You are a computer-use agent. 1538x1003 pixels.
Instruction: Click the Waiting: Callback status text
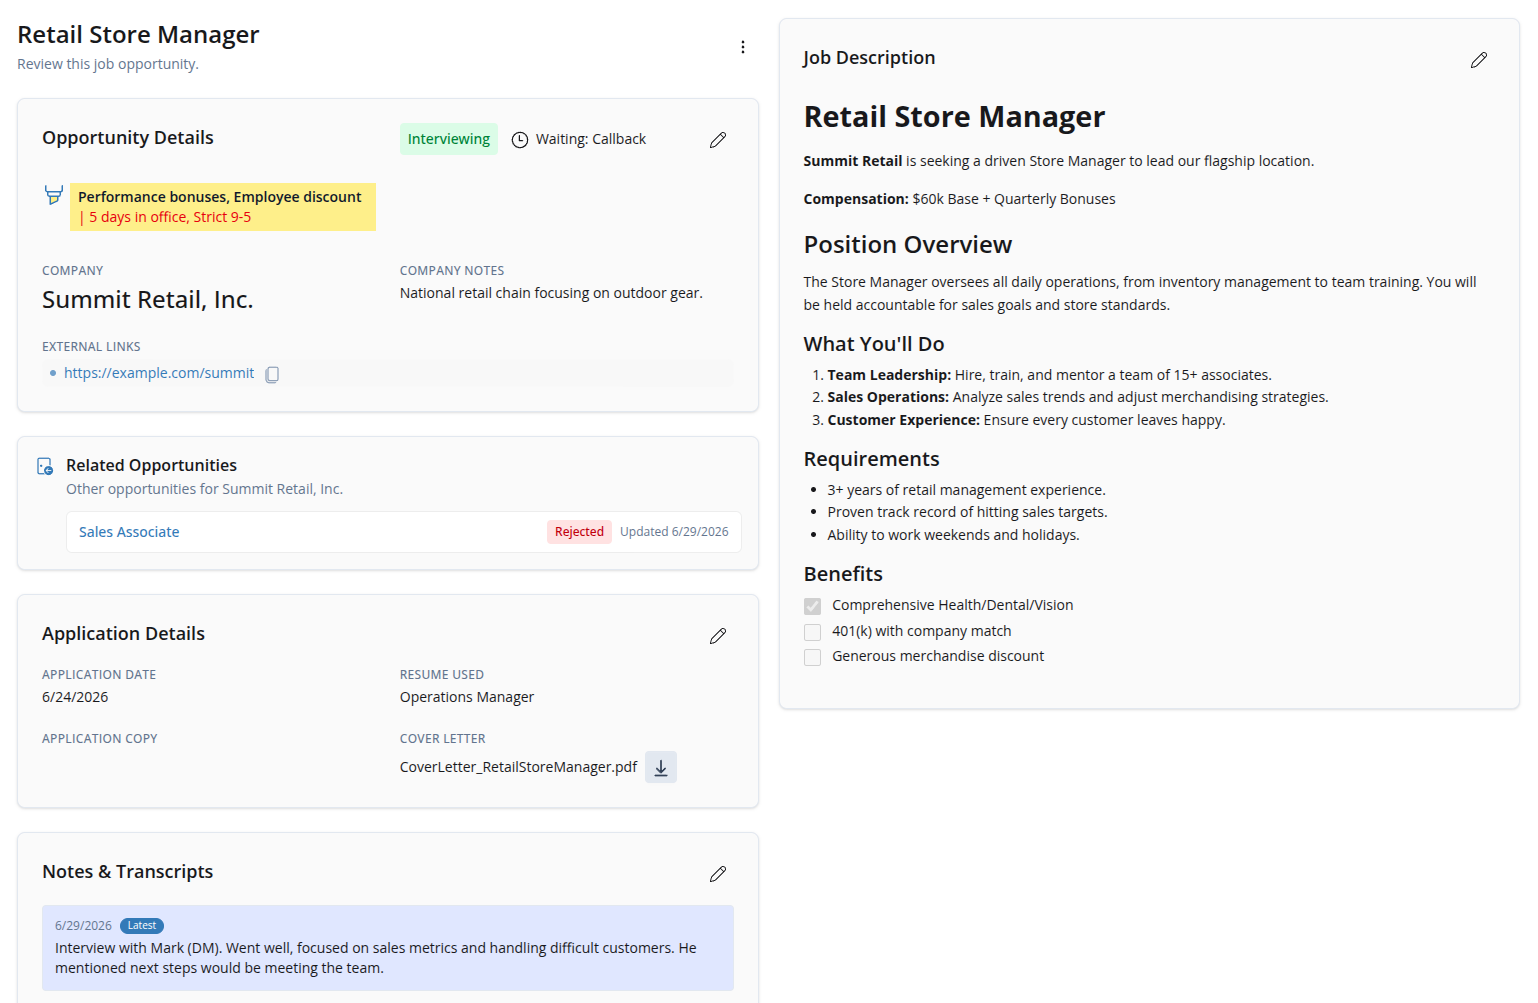tap(591, 139)
